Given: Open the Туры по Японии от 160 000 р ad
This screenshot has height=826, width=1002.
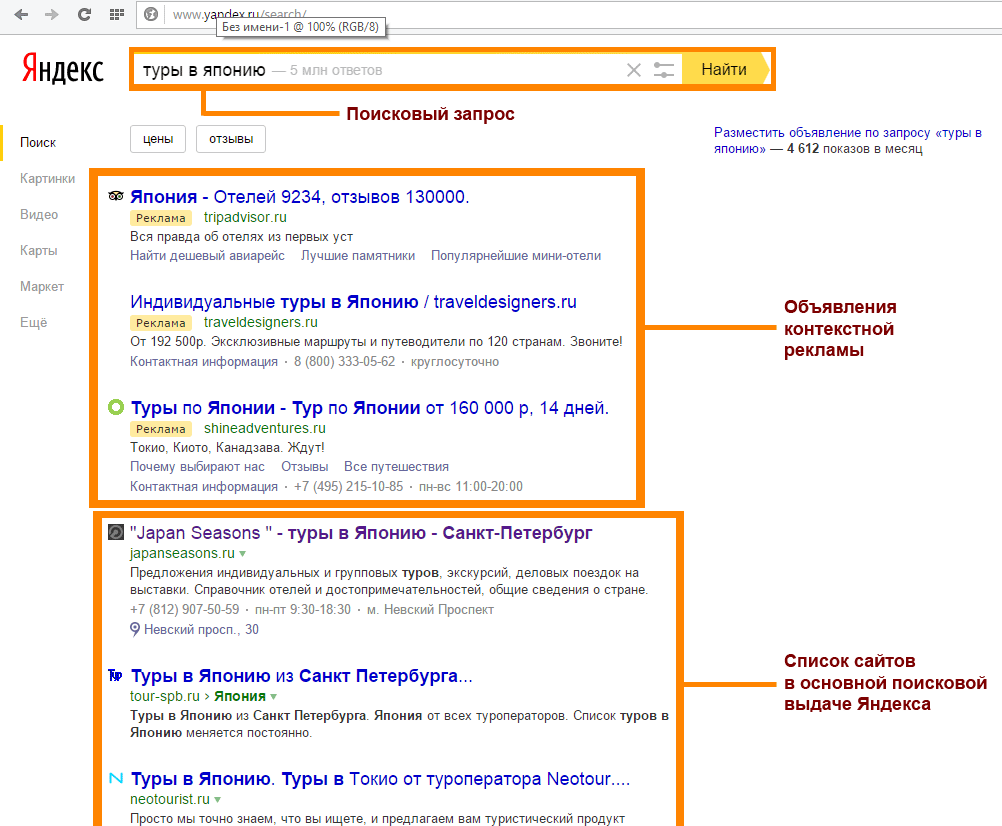Looking at the screenshot, I should 370,408.
